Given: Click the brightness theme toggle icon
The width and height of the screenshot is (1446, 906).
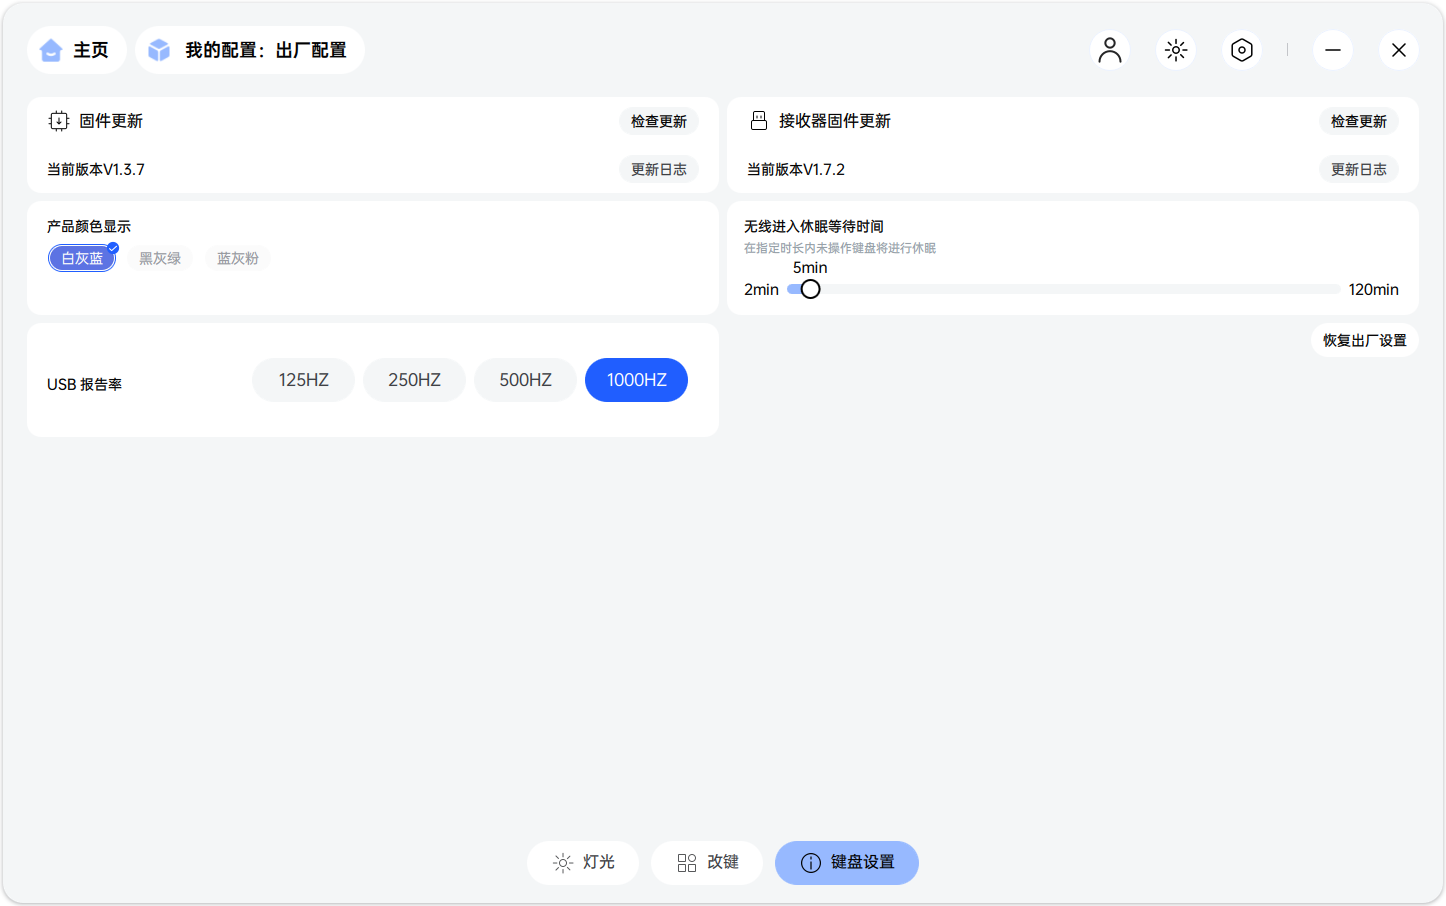Looking at the screenshot, I should pos(1175,50).
